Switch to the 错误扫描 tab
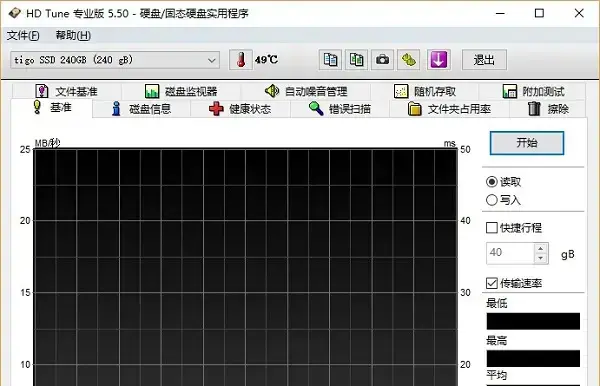 [340, 109]
